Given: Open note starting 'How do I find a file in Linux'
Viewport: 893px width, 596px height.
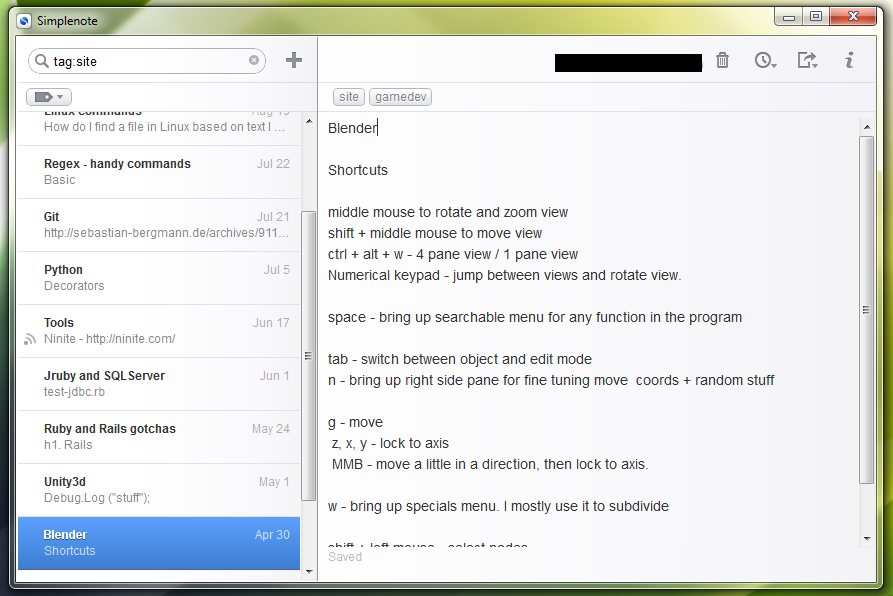Looking at the screenshot, I should 159,128.
